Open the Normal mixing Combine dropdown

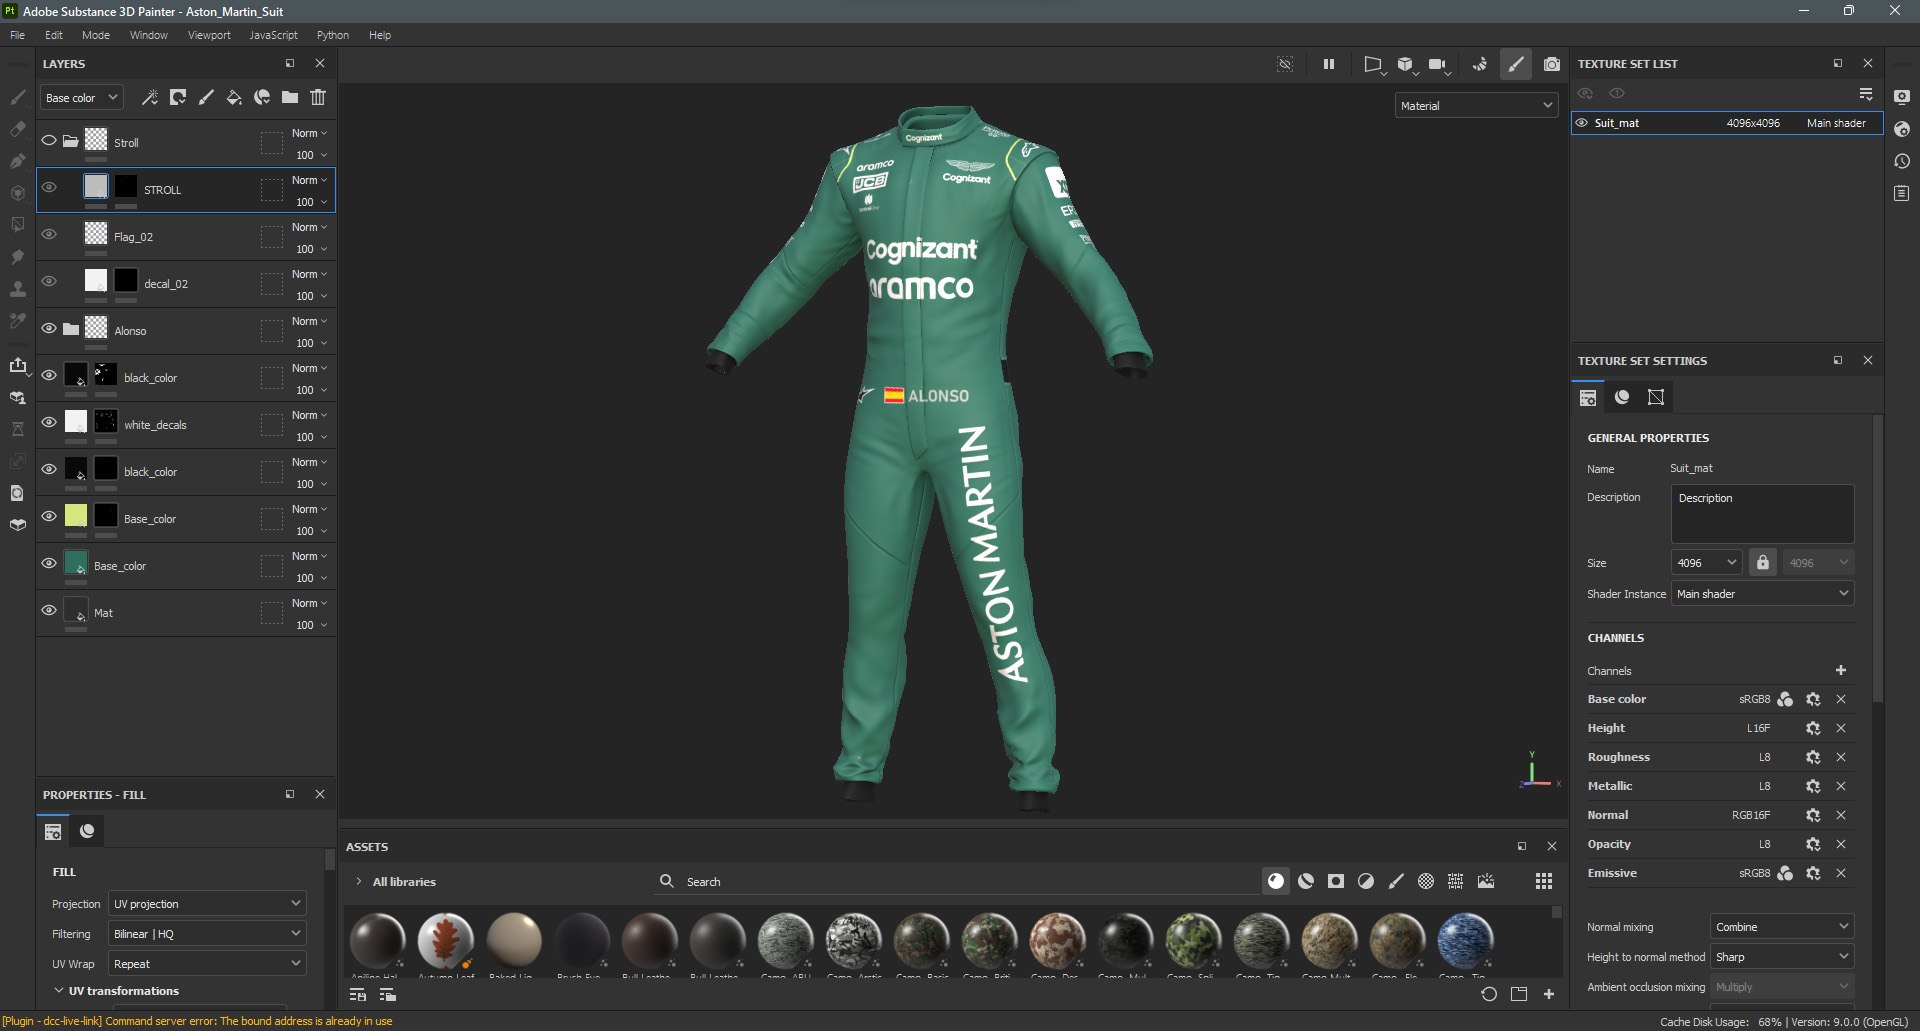[1782, 926]
